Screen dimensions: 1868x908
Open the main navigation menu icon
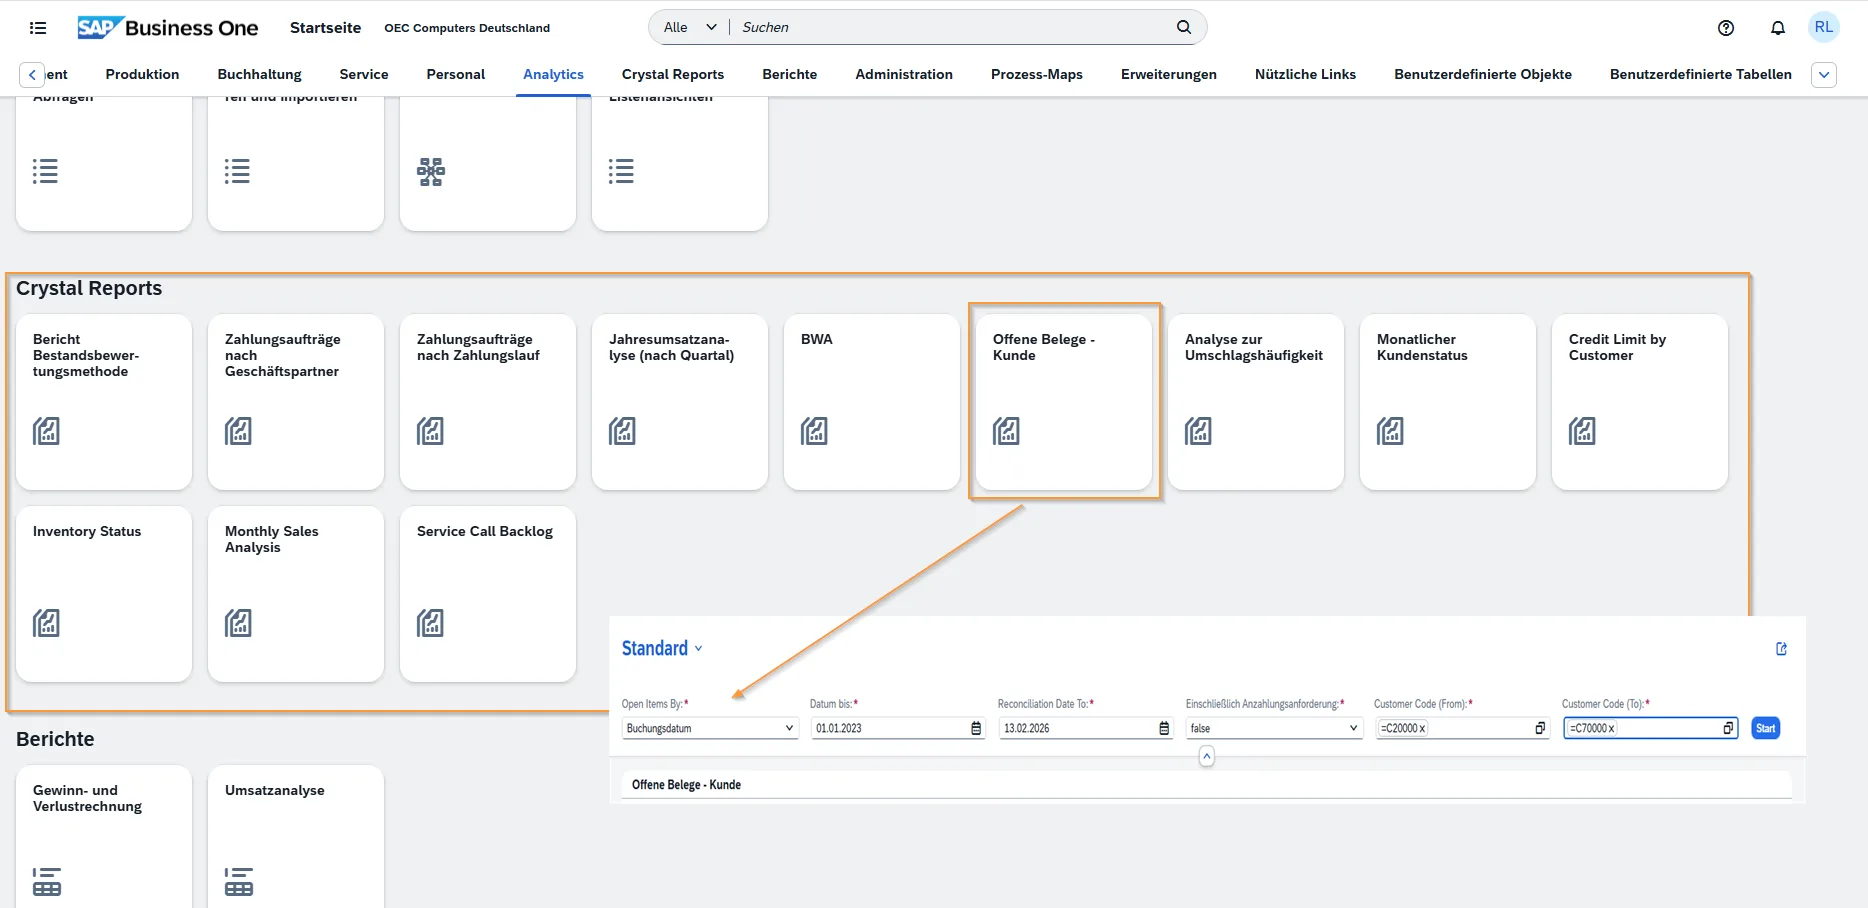pyautogui.click(x=38, y=28)
